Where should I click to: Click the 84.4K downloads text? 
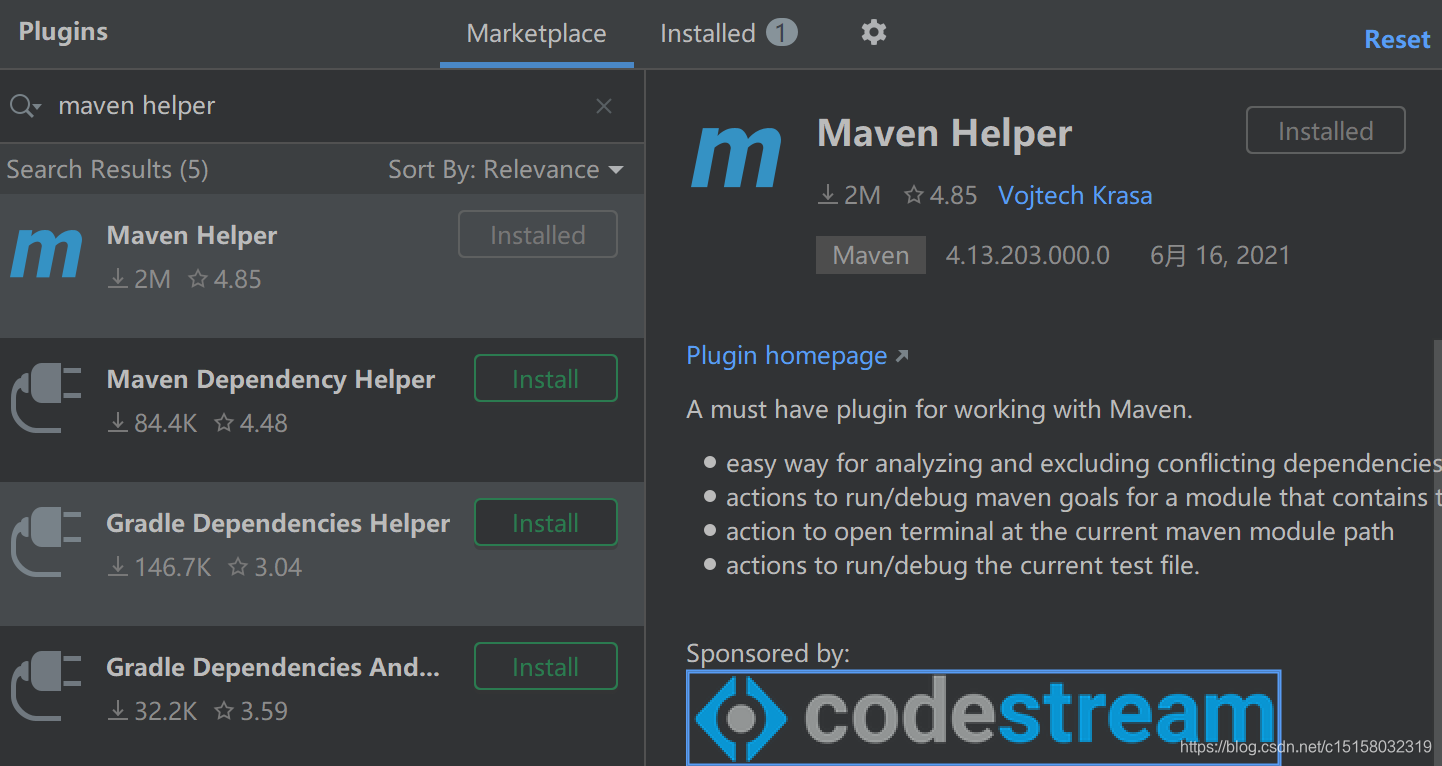pyautogui.click(x=166, y=423)
